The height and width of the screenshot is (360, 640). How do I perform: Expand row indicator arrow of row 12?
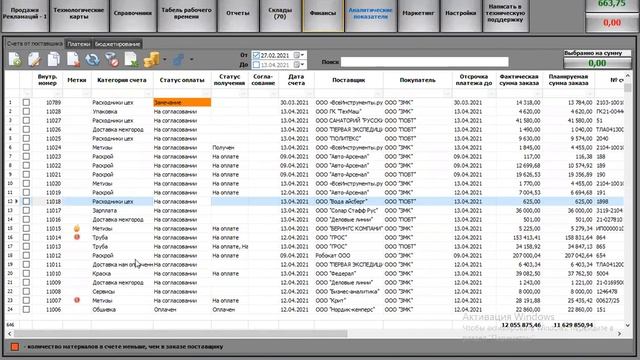tap(17, 201)
